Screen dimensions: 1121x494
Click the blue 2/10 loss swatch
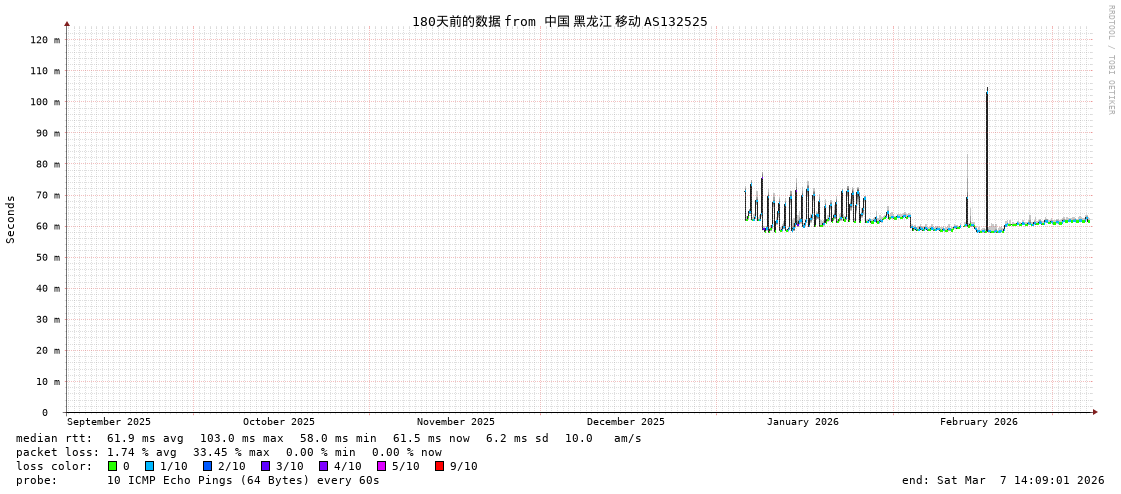[207, 466]
